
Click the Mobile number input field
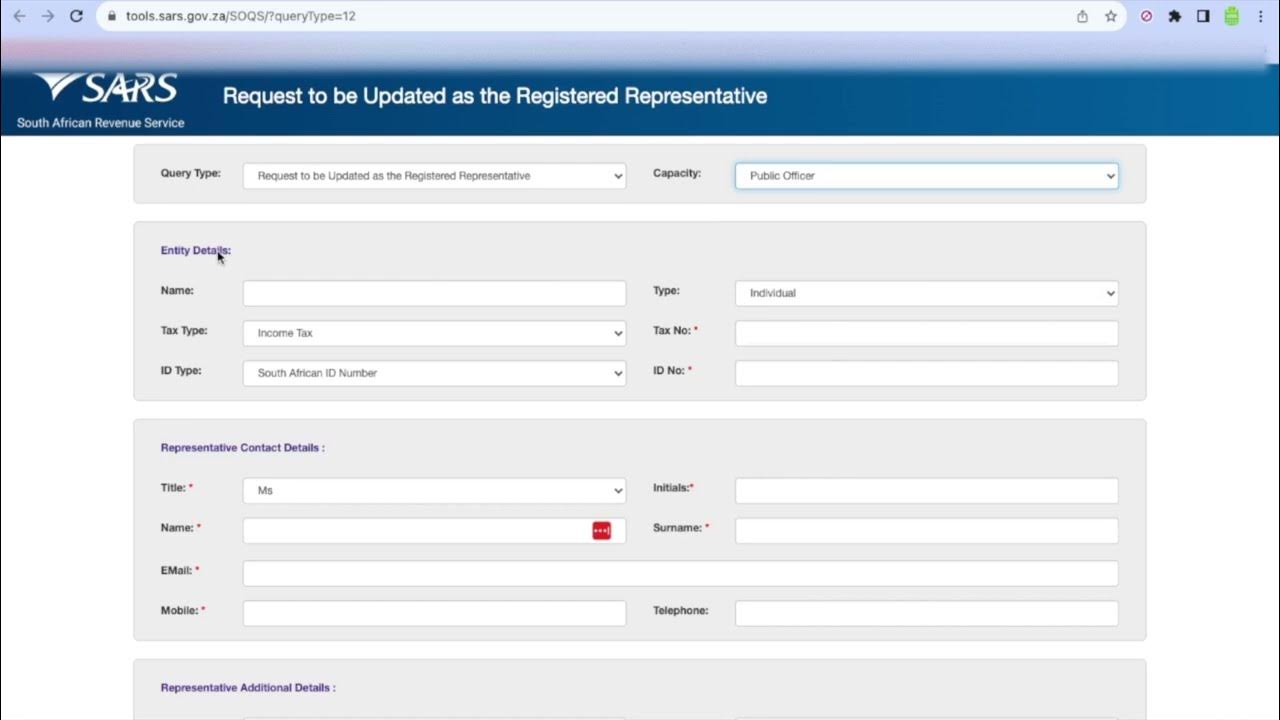point(434,613)
